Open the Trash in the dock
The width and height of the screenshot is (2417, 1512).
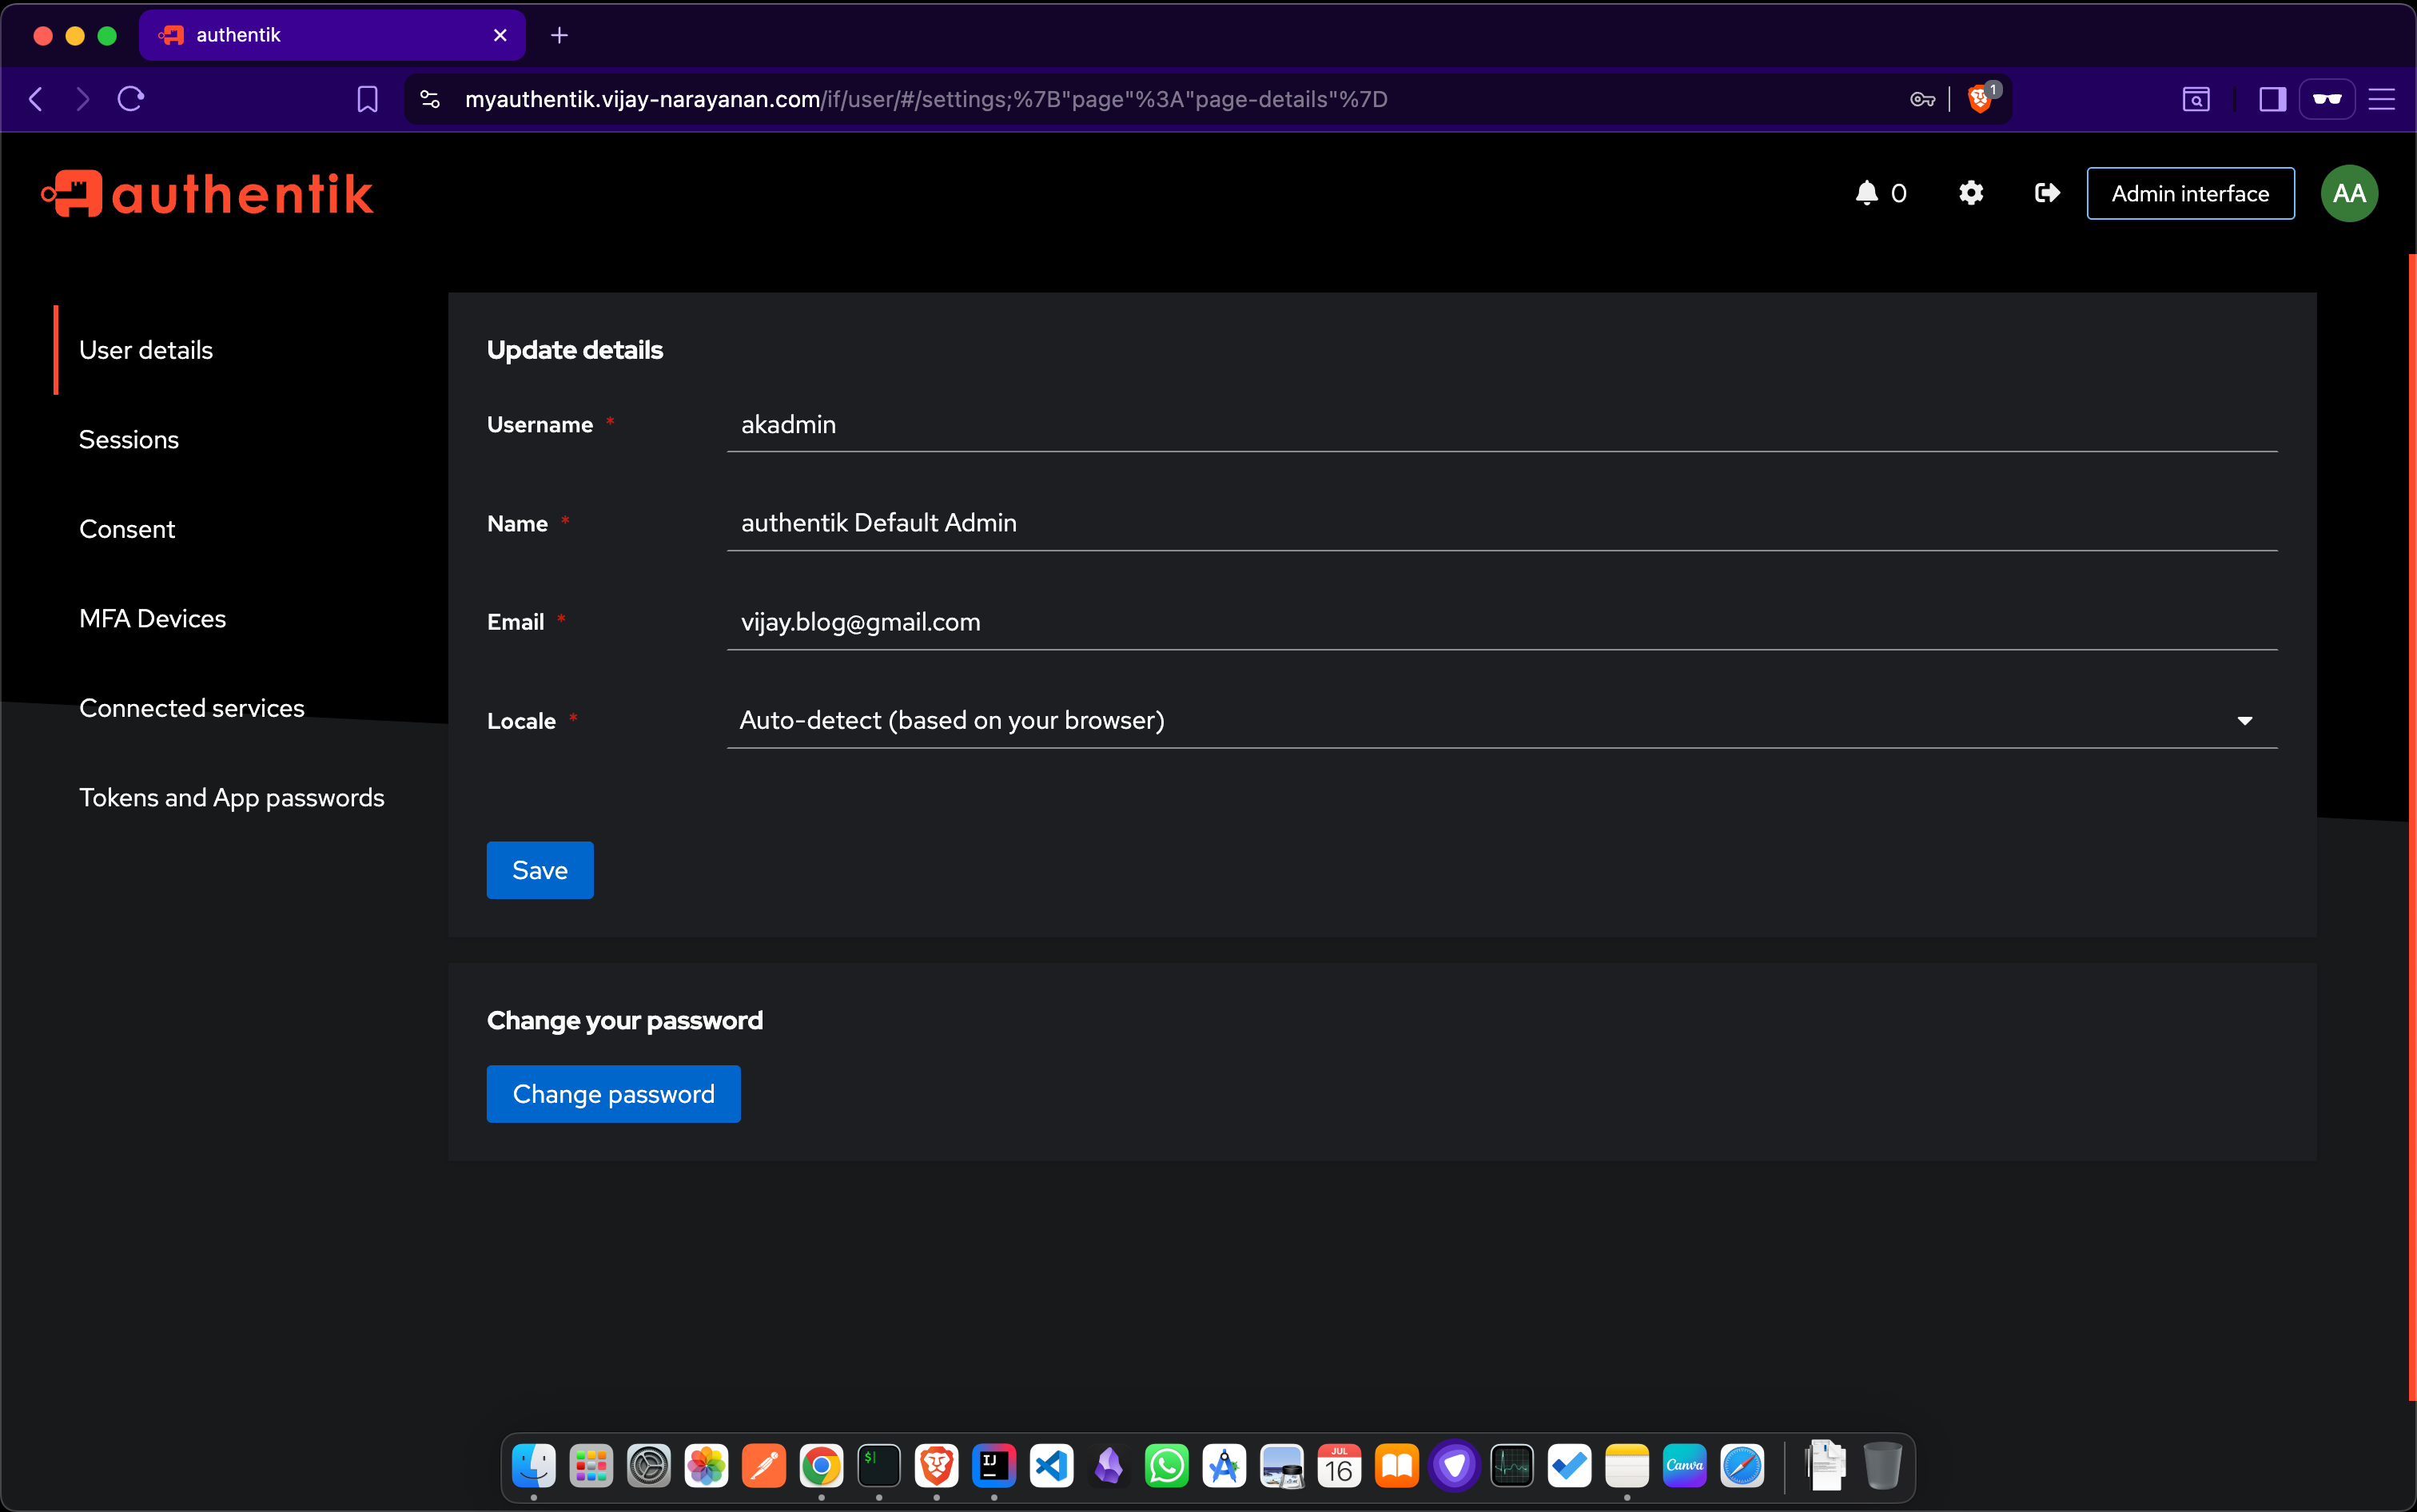(x=1882, y=1466)
